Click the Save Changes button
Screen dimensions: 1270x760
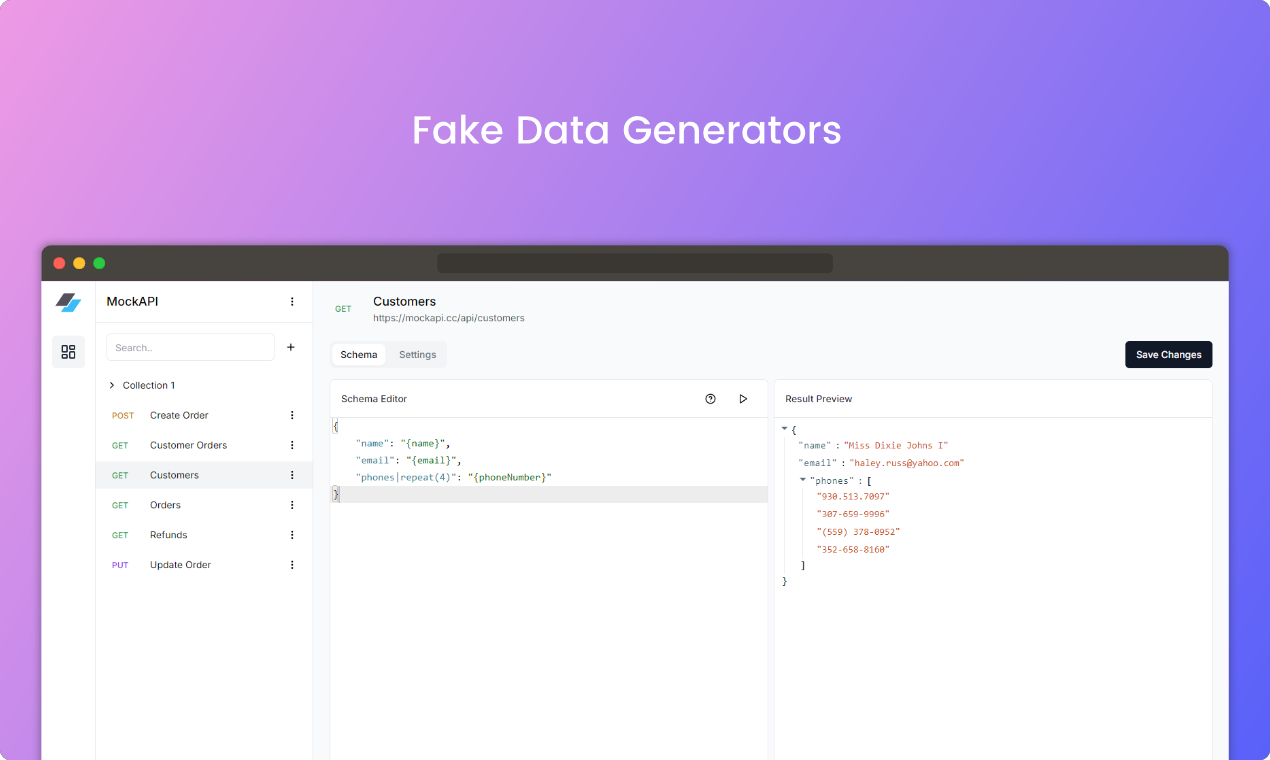click(1168, 354)
